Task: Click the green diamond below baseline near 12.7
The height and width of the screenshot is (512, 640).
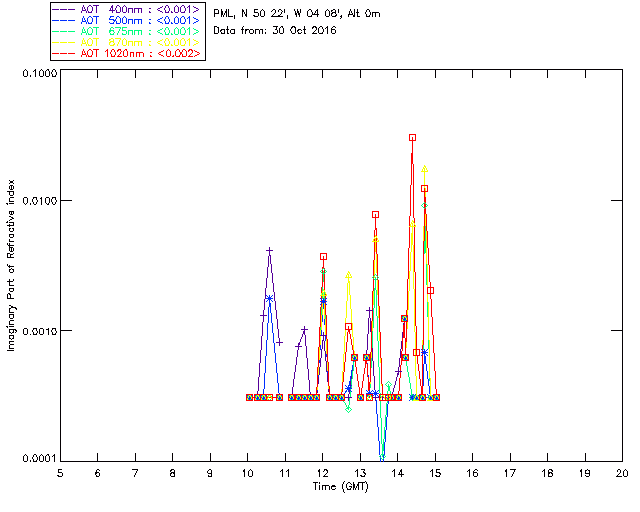Action: click(349, 409)
